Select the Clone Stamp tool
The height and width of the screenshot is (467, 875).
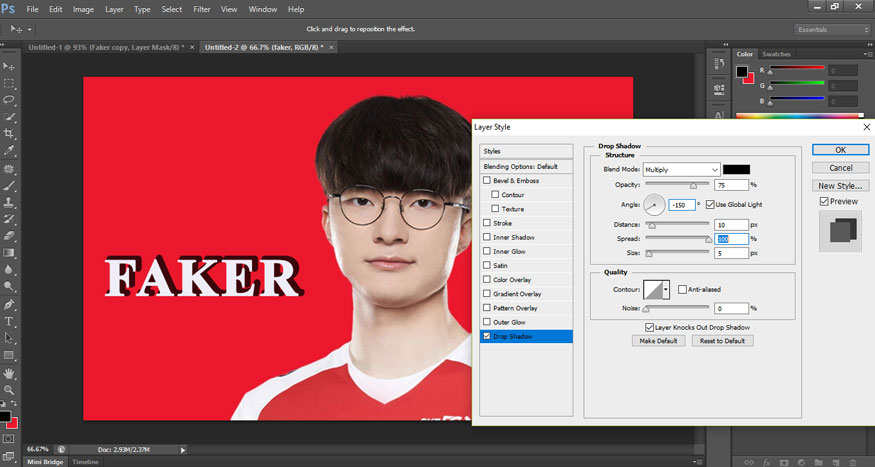pos(9,202)
